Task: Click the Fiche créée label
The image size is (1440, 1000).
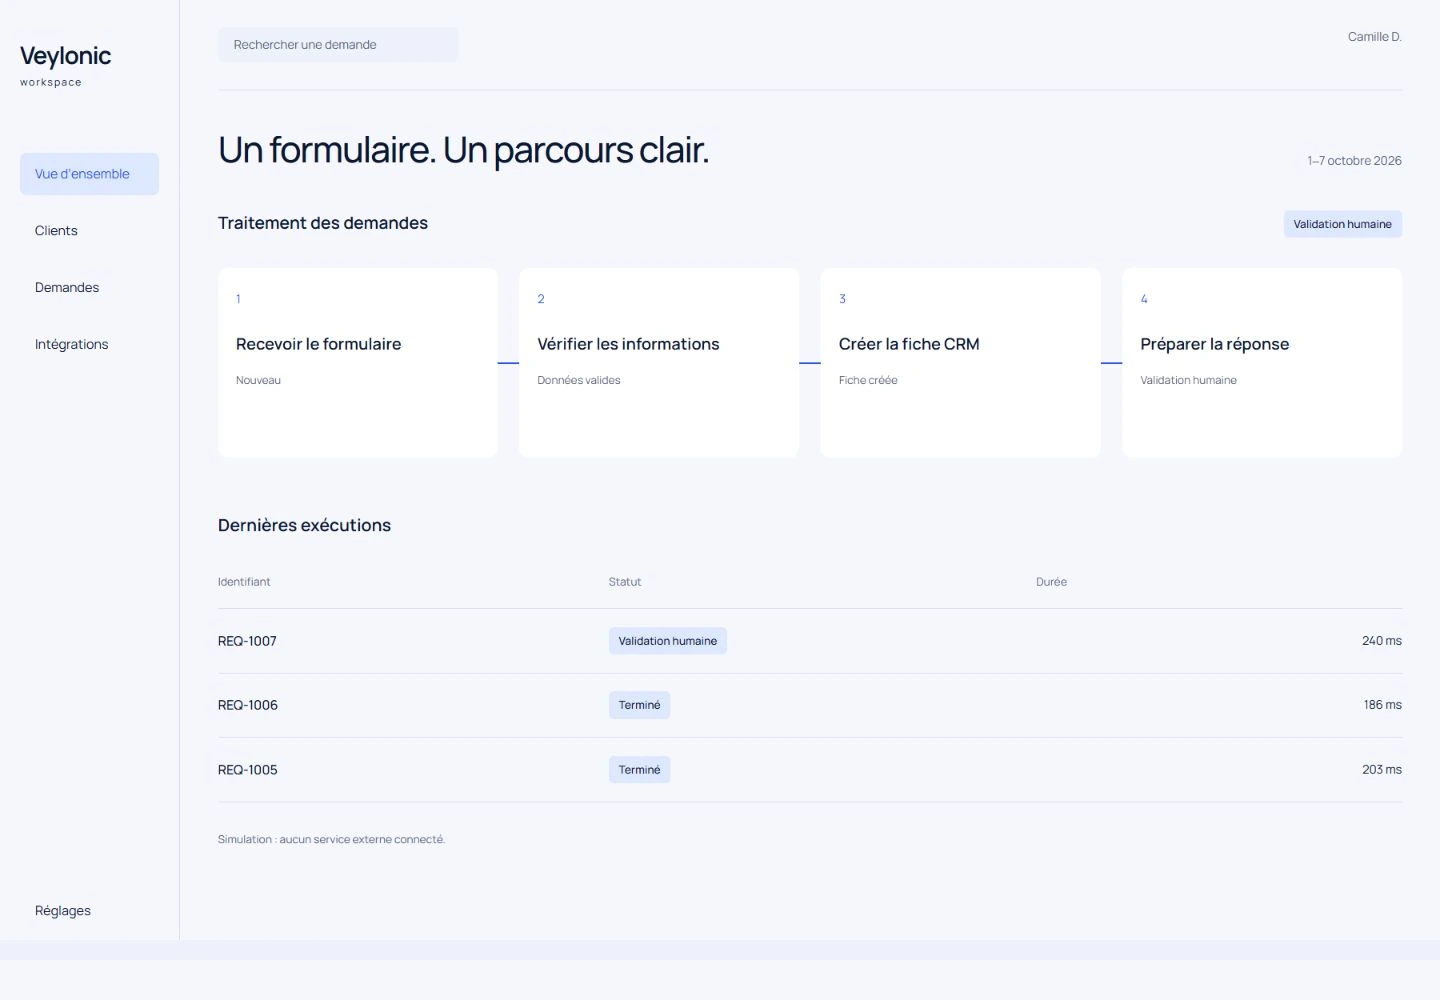Action: [868, 380]
